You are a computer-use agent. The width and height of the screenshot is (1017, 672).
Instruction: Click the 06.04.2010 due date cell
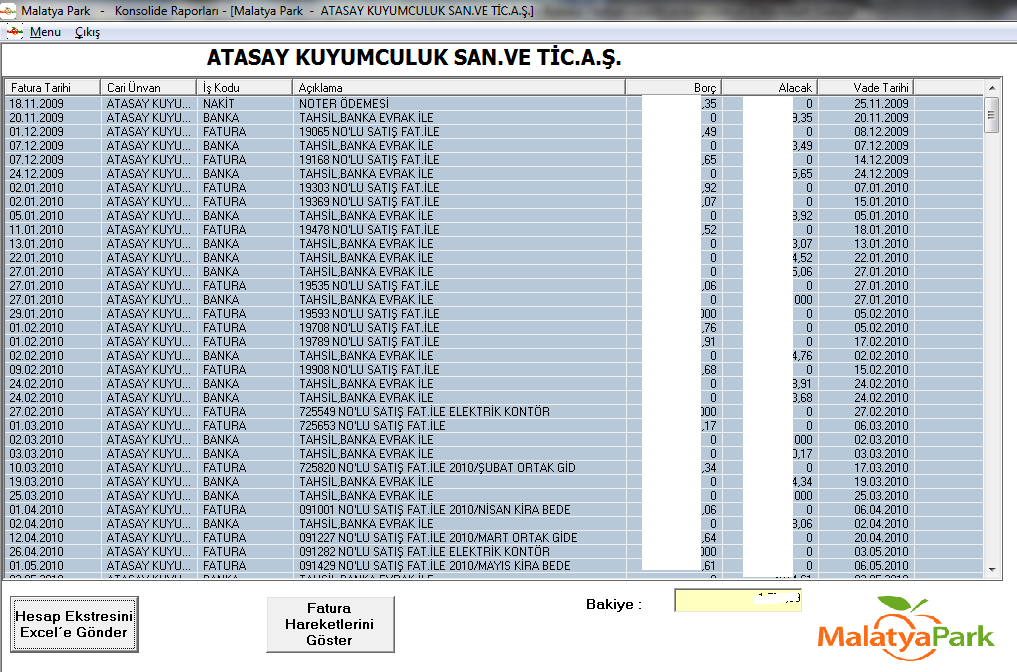point(865,510)
